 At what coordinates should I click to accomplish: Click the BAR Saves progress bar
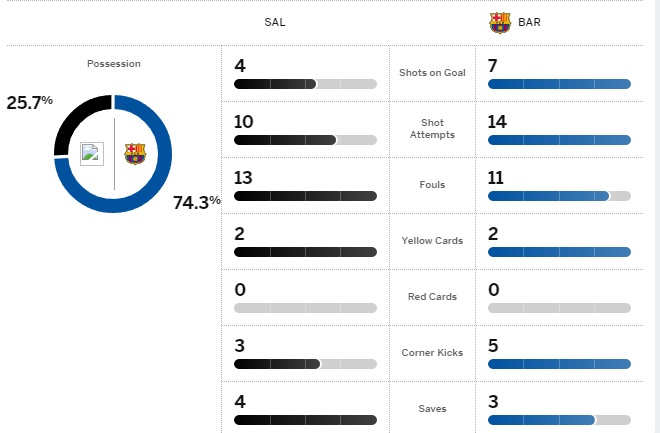point(559,420)
